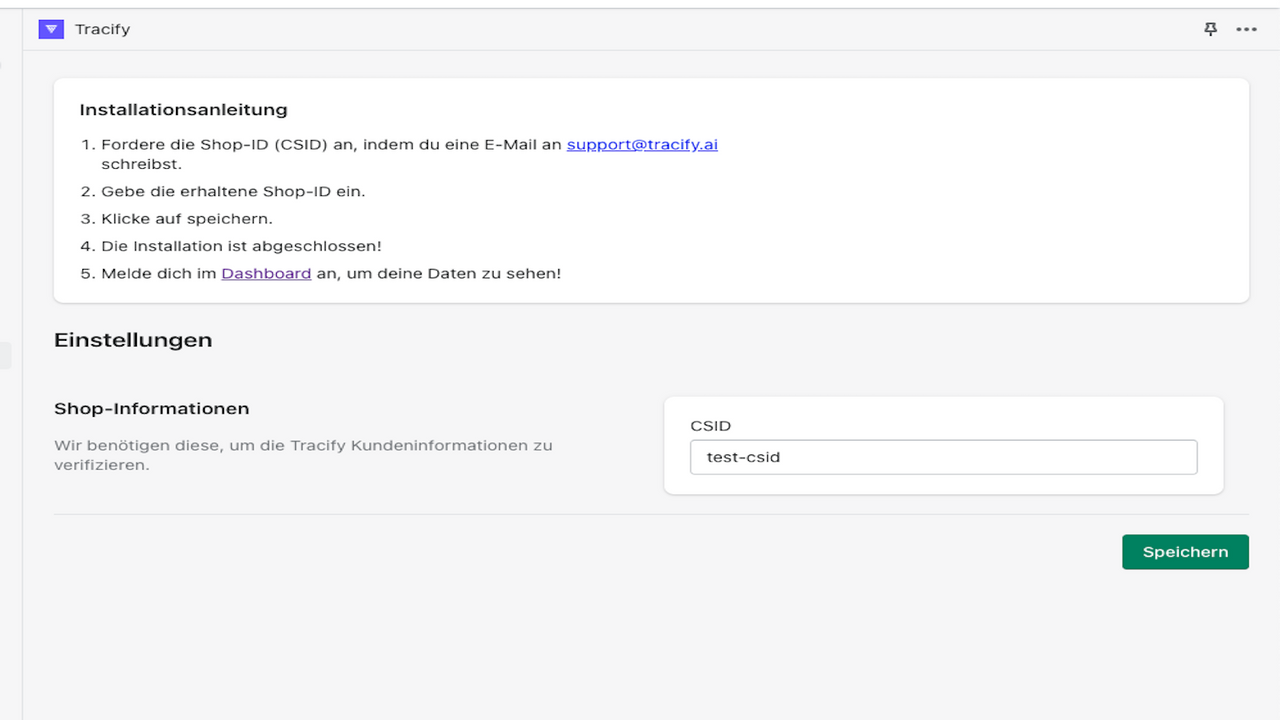
Task: Click step "Gebe die erhaltene Shop-ID ein."
Action: [x=233, y=191]
